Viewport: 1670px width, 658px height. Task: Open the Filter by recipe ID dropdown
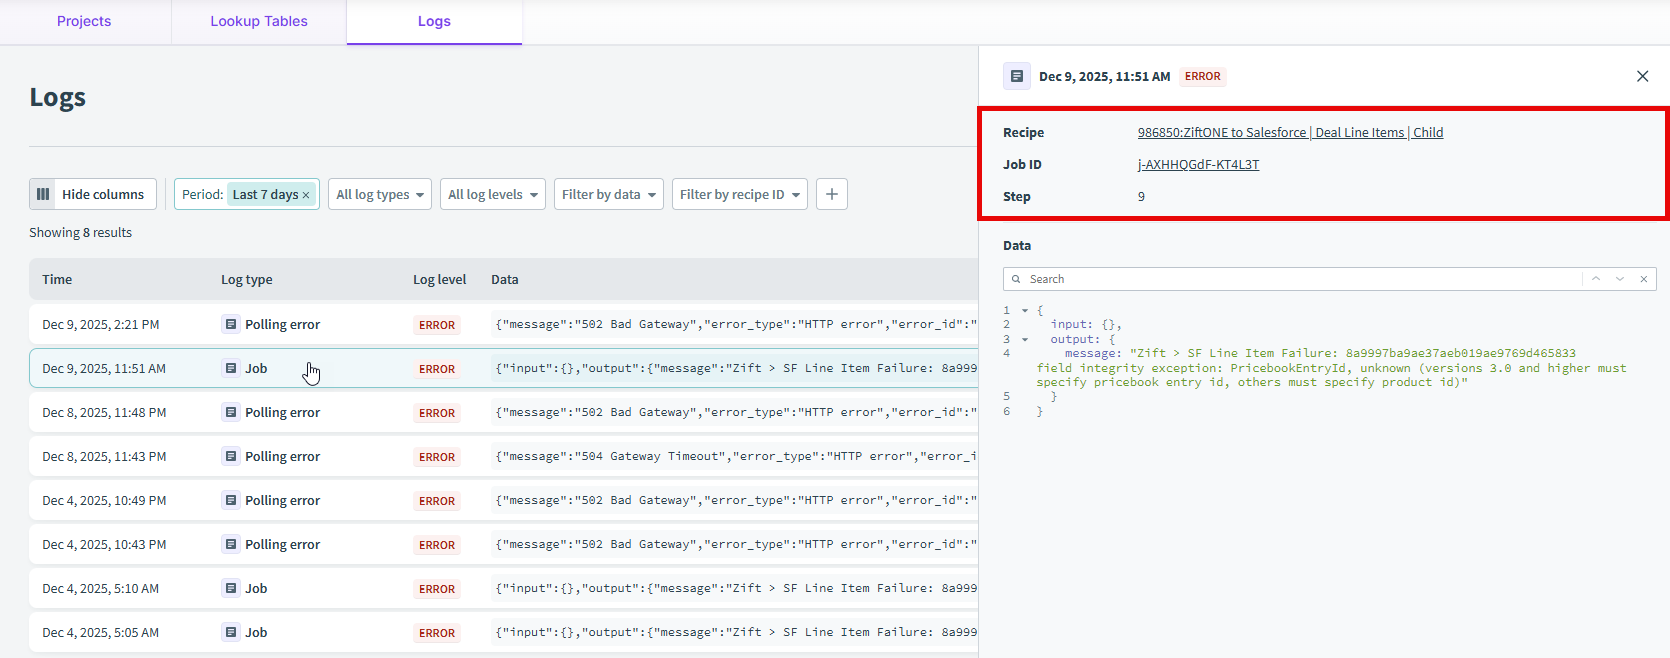740,194
